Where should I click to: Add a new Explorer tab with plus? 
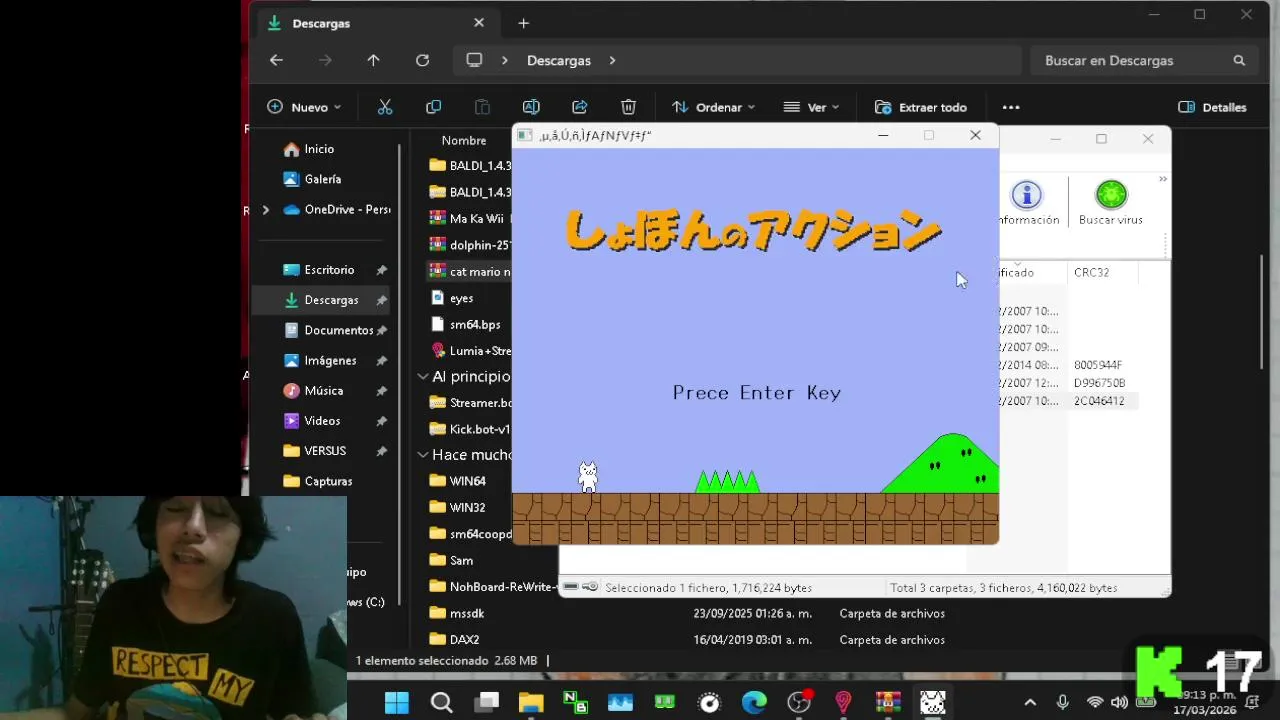click(523, 23)
